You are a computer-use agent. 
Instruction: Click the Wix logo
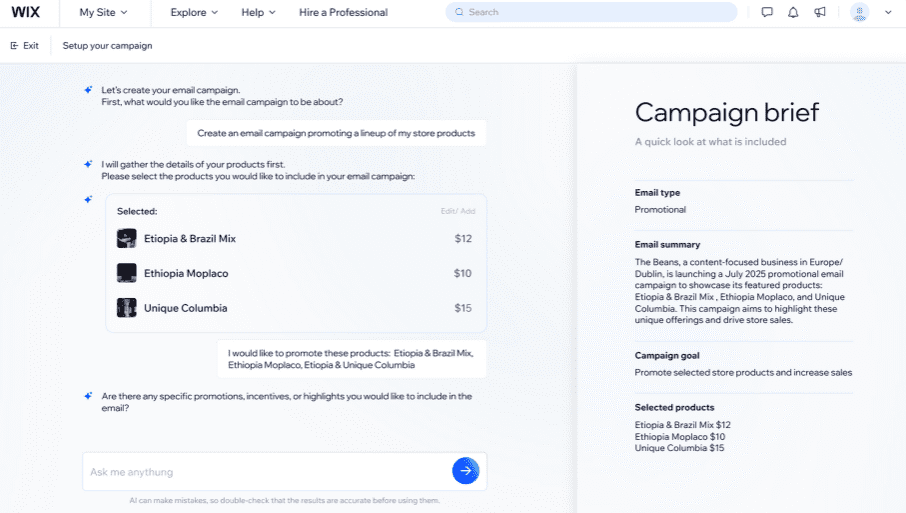click(x=26, y=13)
